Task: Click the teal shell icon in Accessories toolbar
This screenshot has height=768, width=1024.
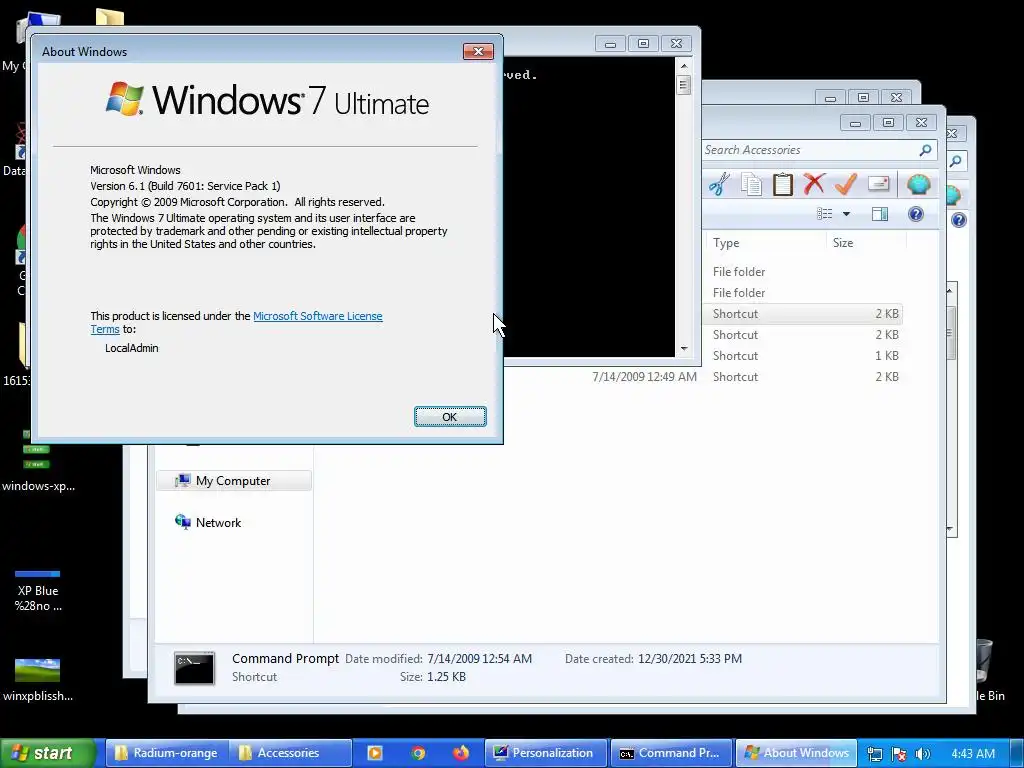Action: [x=918, y=184]
